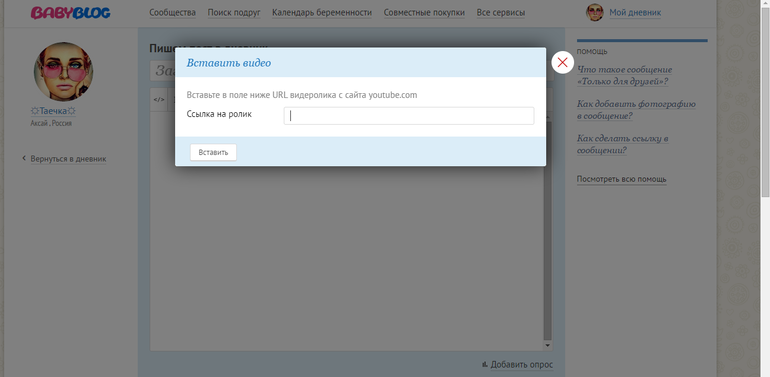Click the Вставить видео dialog title
770x377 pixels.
[x=228, y=63]
